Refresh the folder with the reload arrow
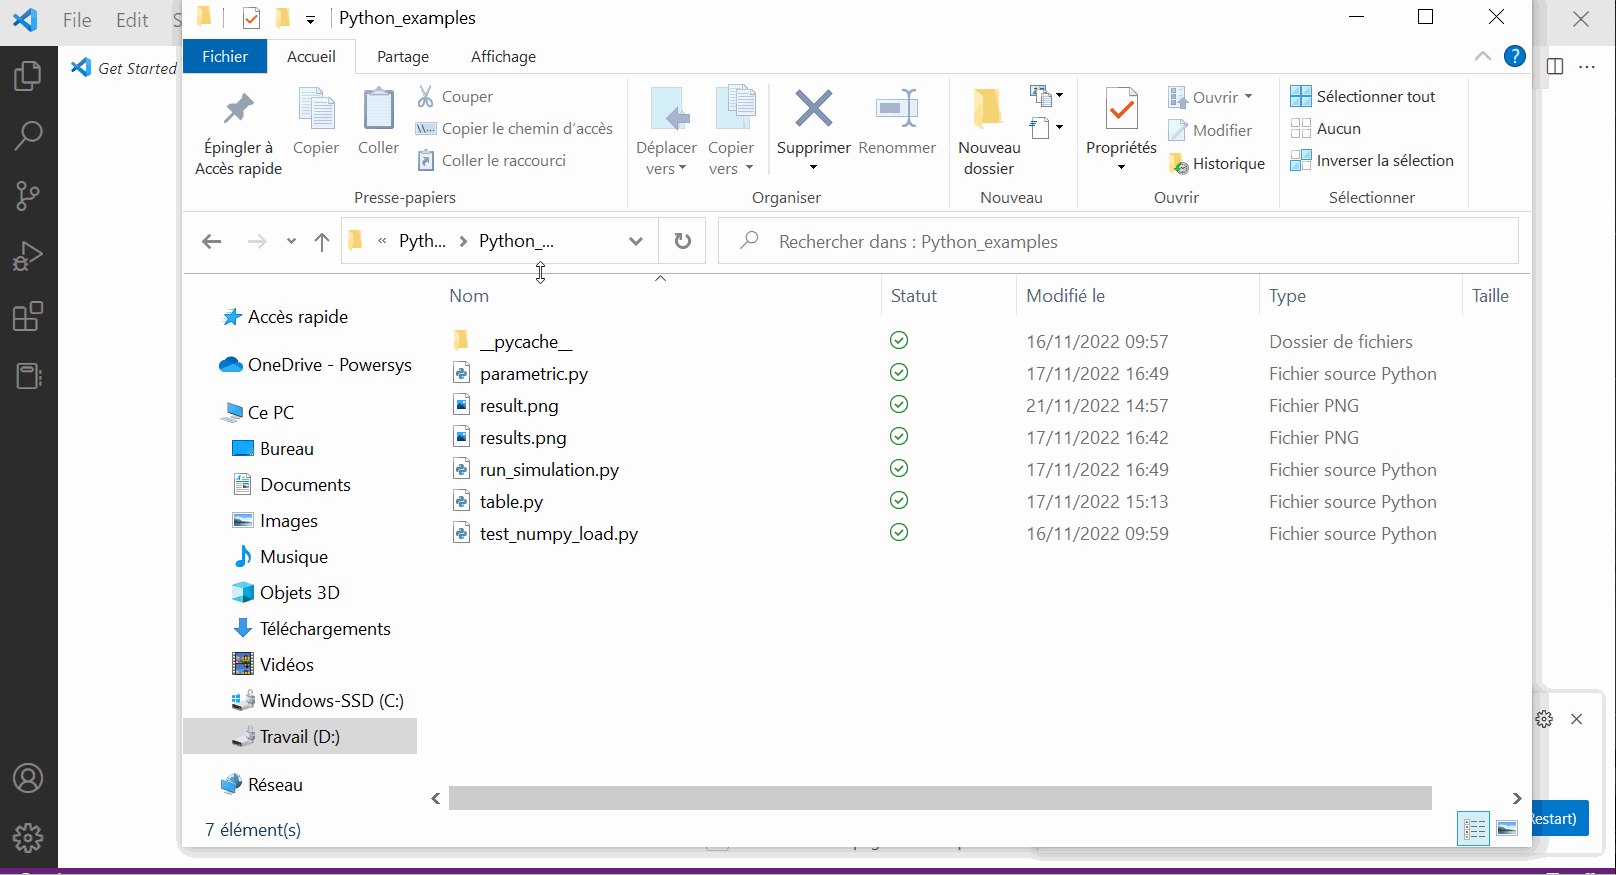This screenshot has height=875, width=1616. click(682, 241)
